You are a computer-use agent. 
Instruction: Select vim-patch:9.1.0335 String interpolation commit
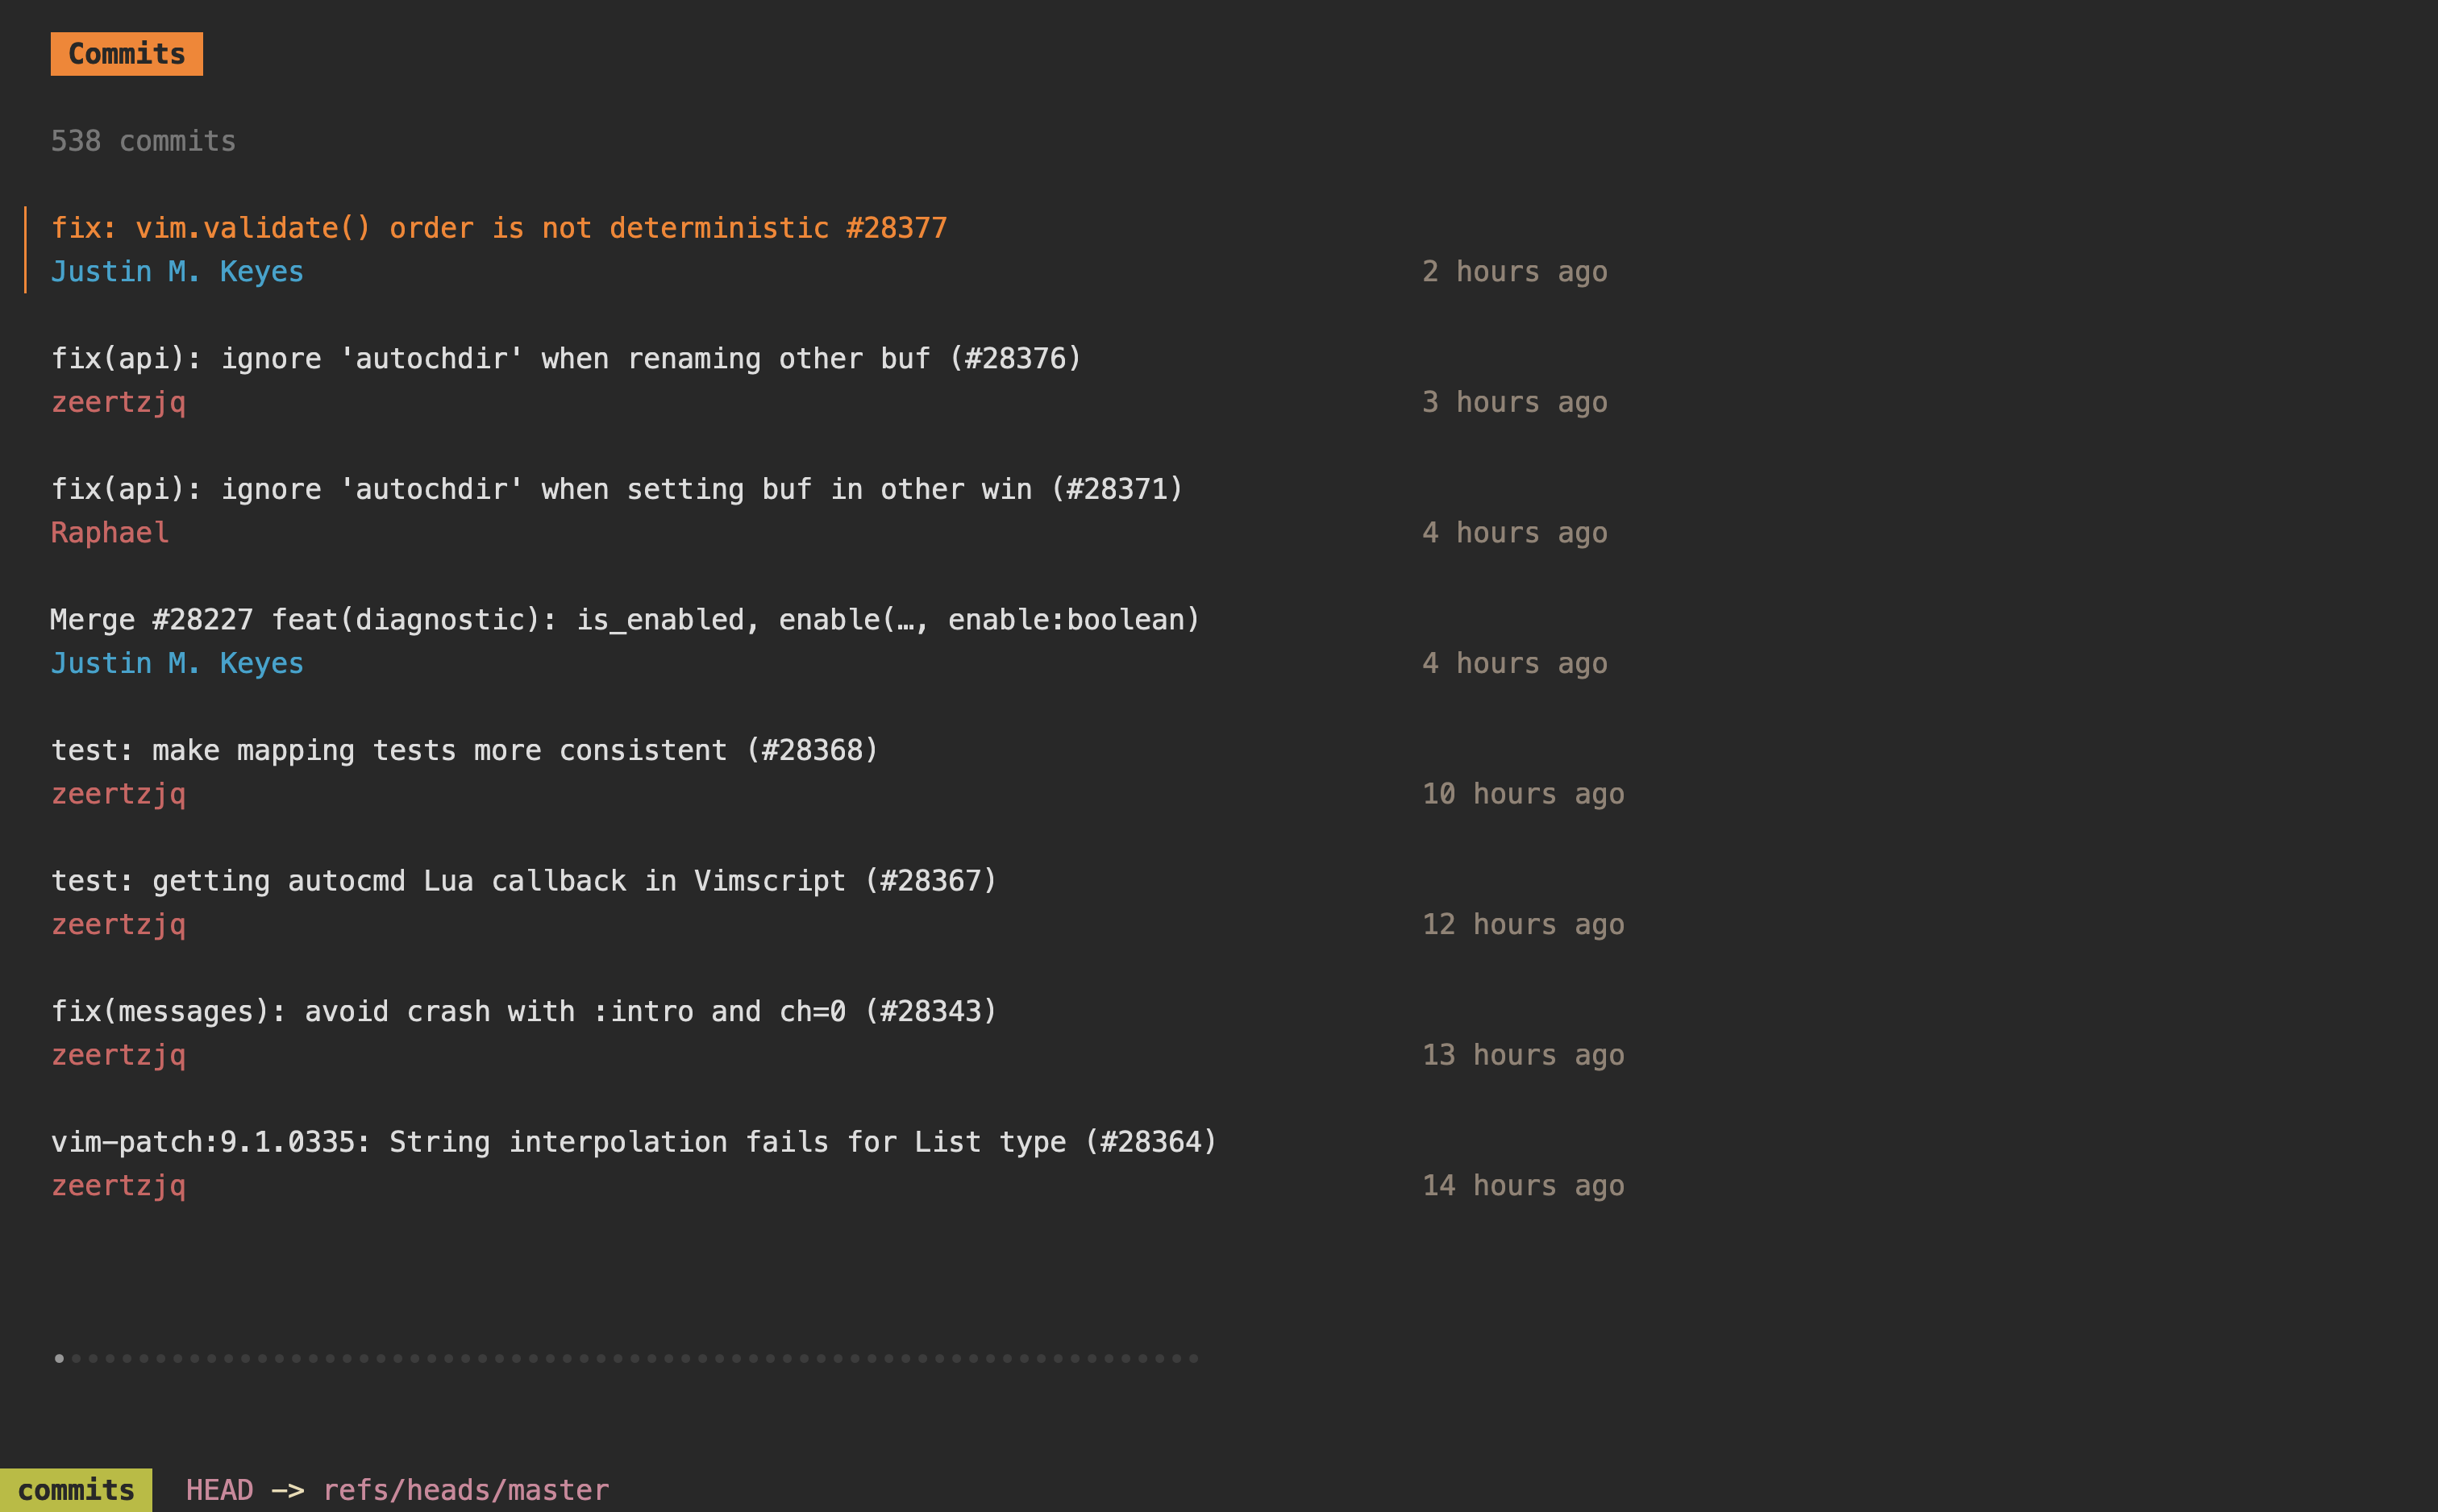coord(634,1142)
